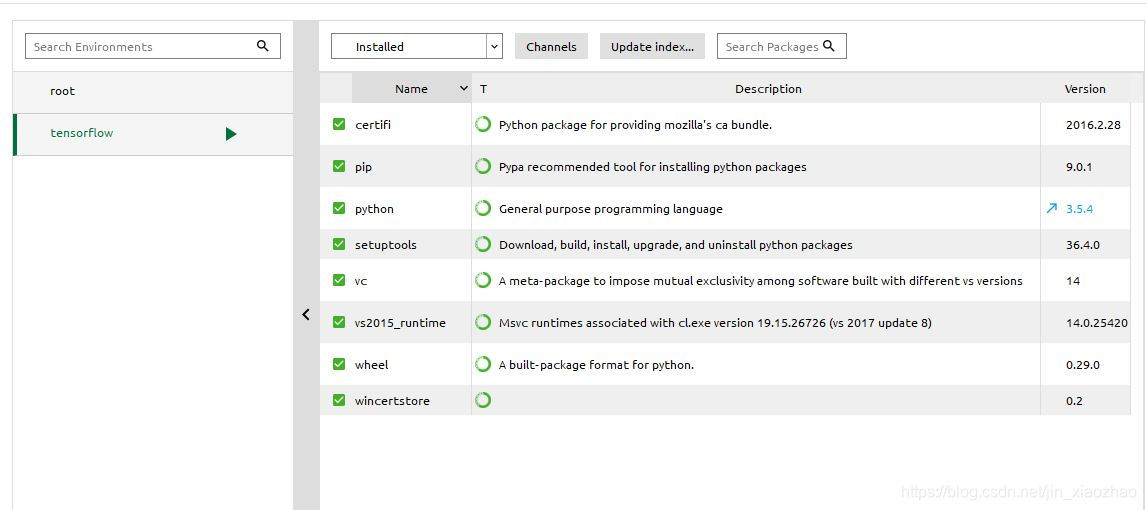Click the green type circle for vs2015_runtime
Viewport: 1146px width, 510px height.
tap(483, 322)
